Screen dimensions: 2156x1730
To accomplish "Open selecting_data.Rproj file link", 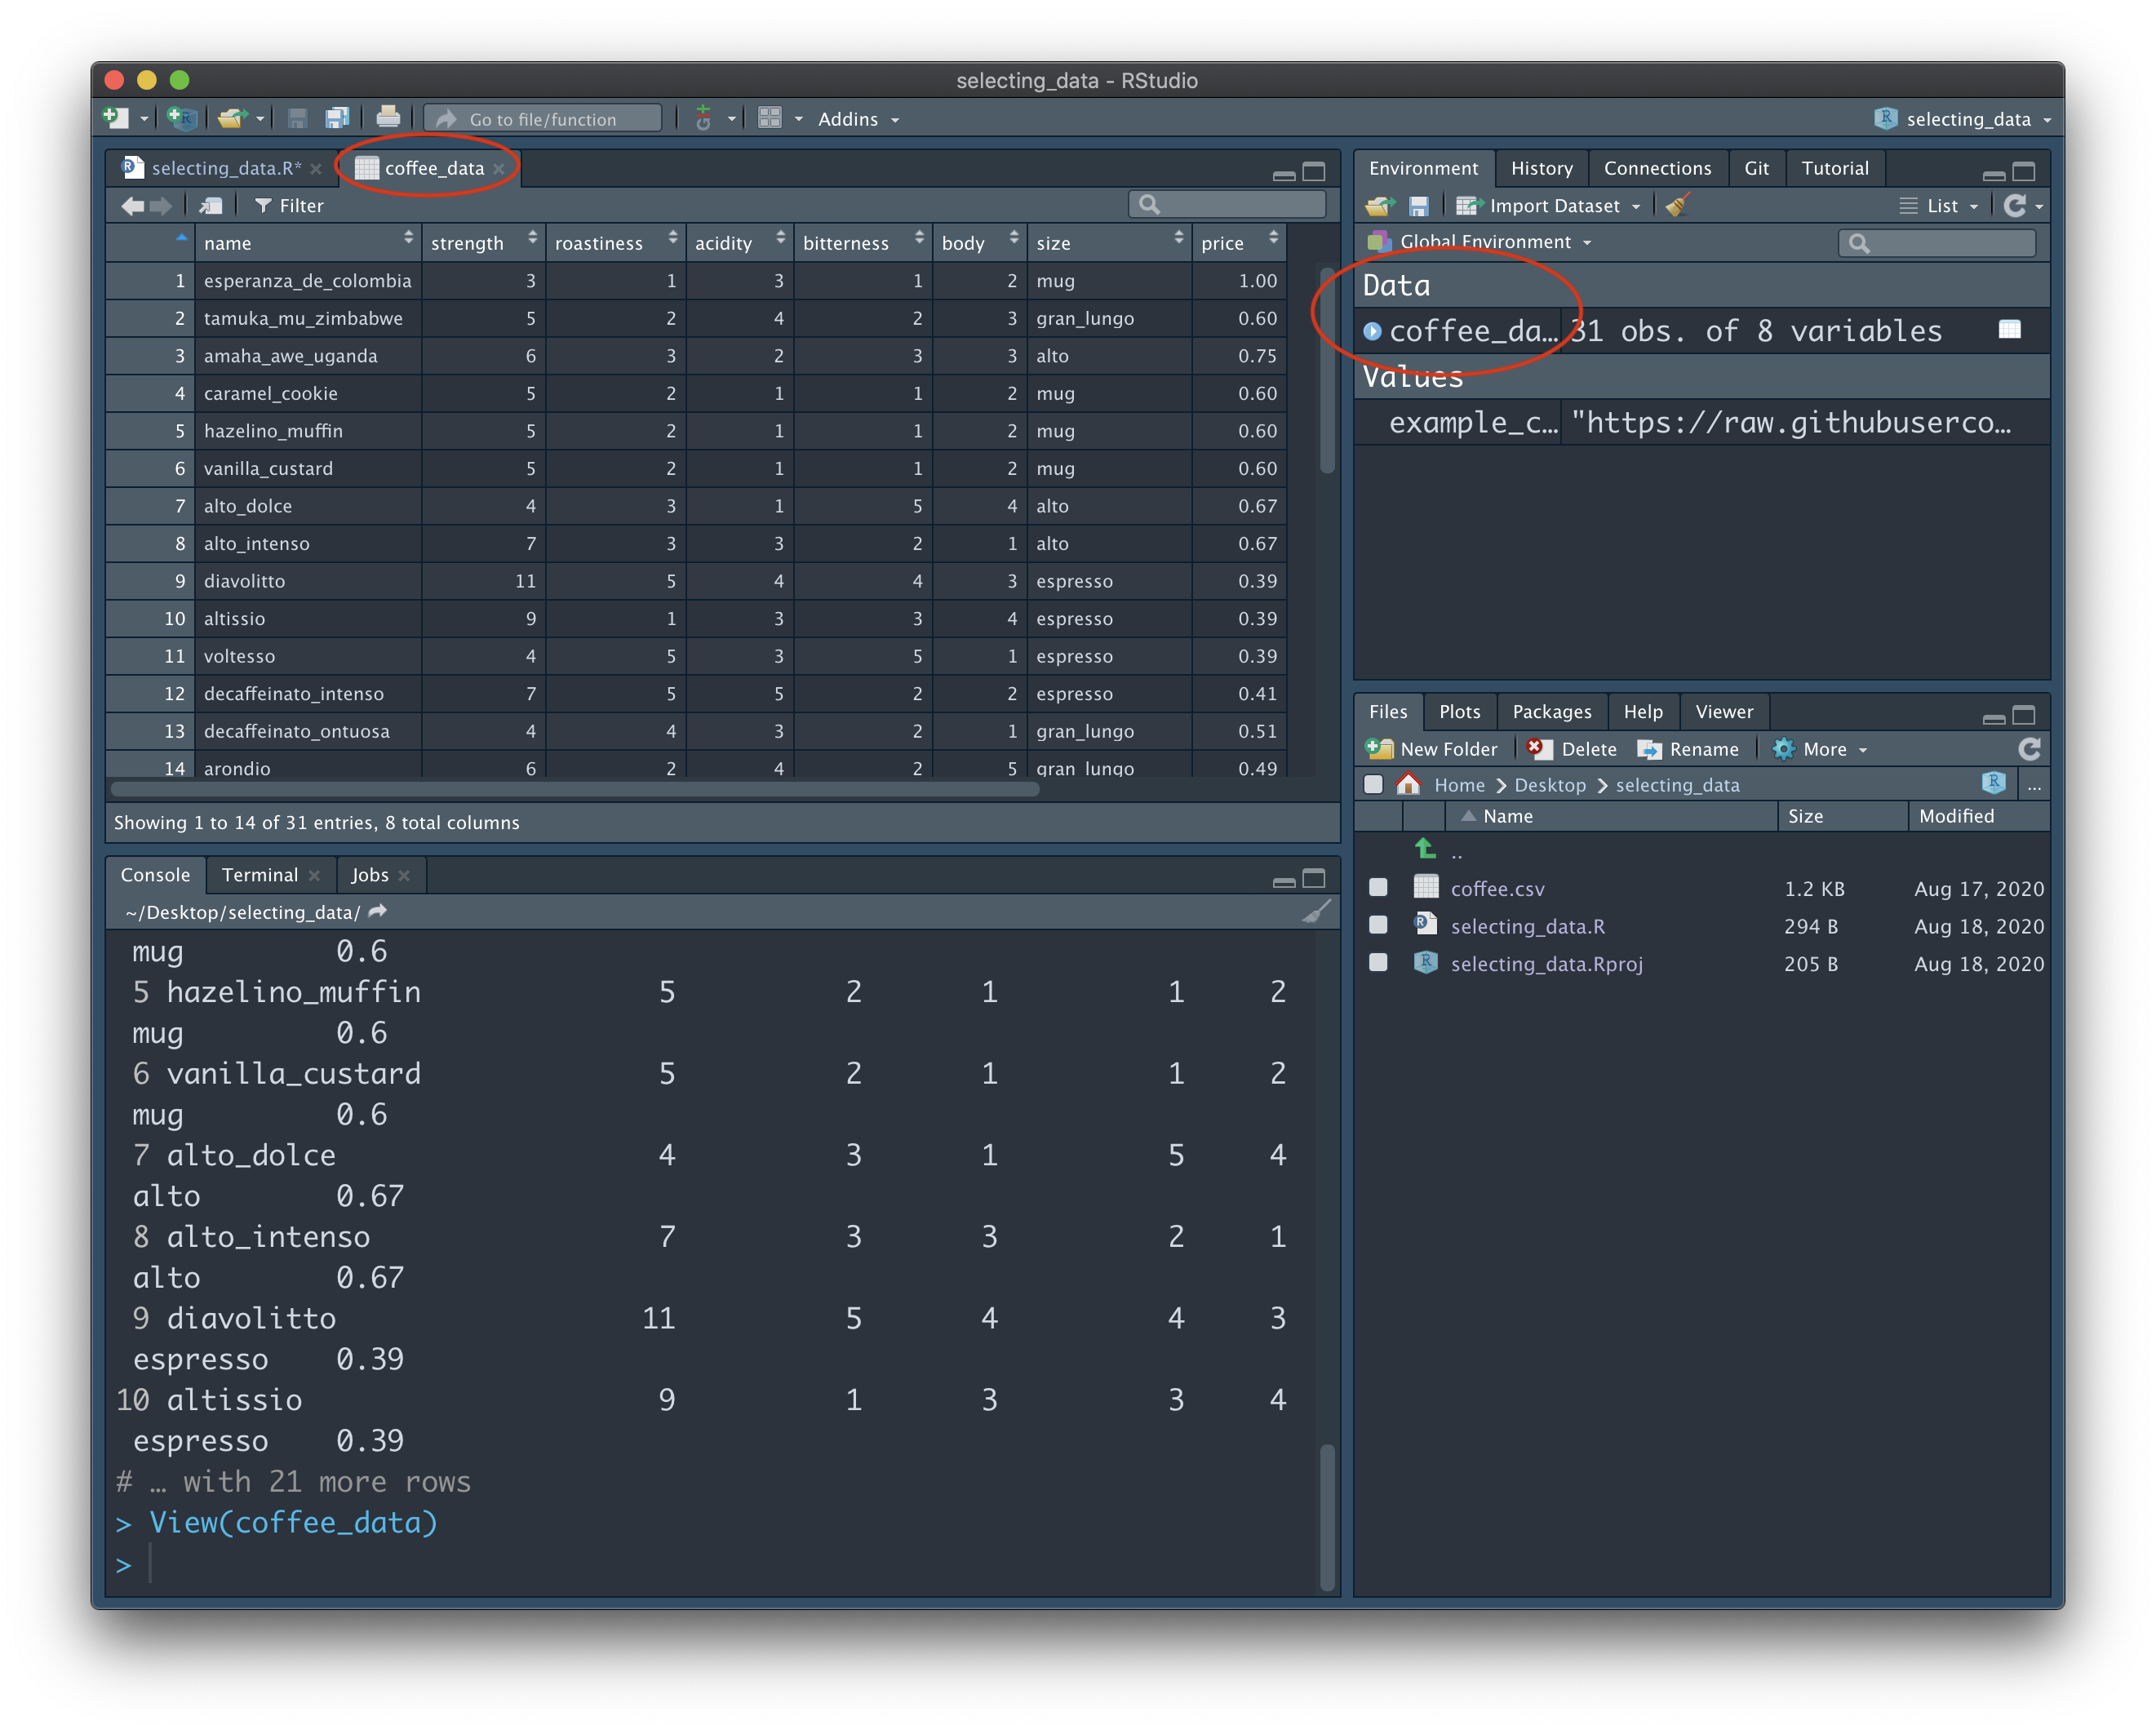I will [1546, 963].
